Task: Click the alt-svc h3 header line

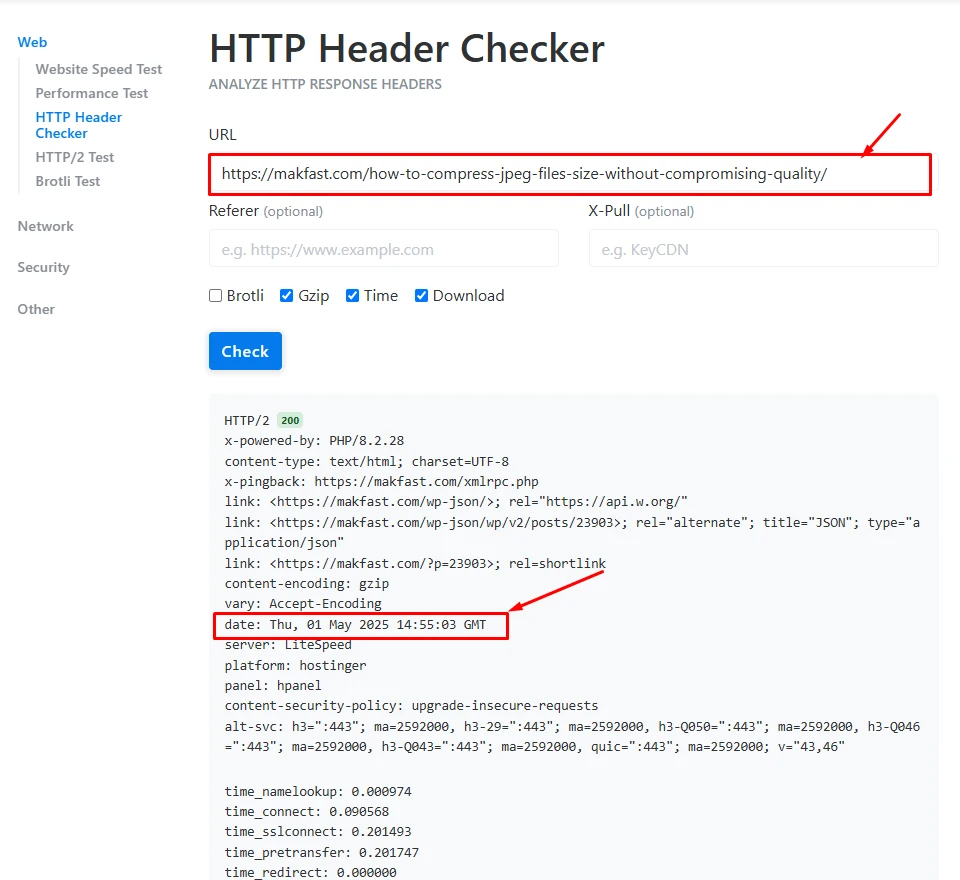Action: coord(572,737)
